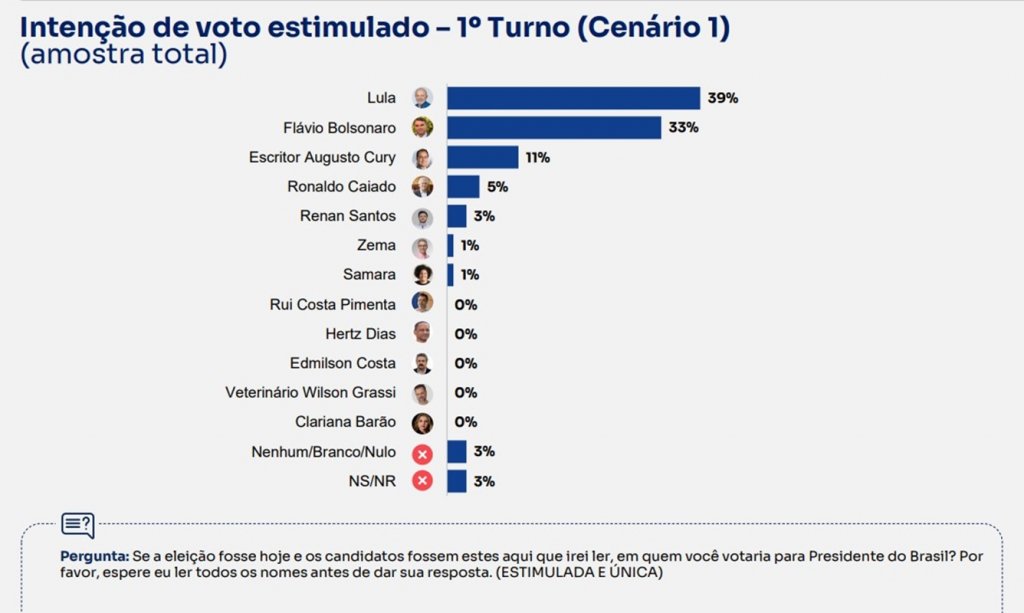
Task: Click the Zema avatar icon
Action: coord(423,245)
